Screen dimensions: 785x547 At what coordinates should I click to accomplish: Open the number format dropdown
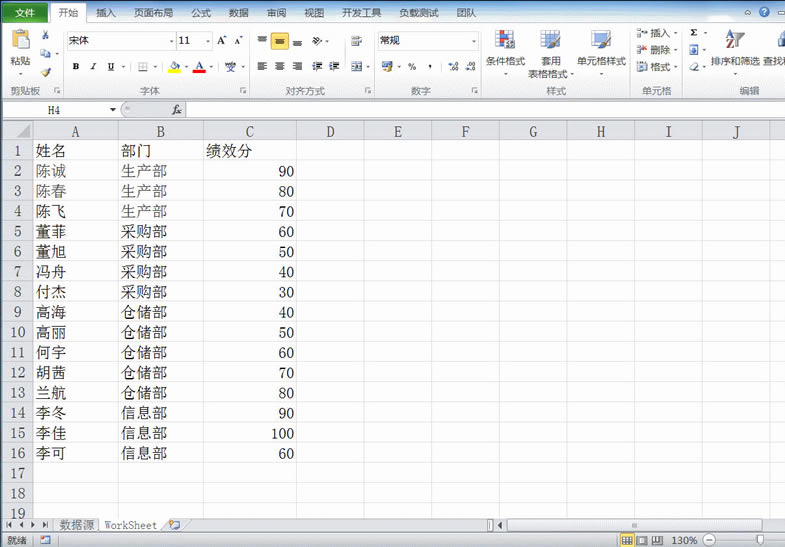click(474, 41)
